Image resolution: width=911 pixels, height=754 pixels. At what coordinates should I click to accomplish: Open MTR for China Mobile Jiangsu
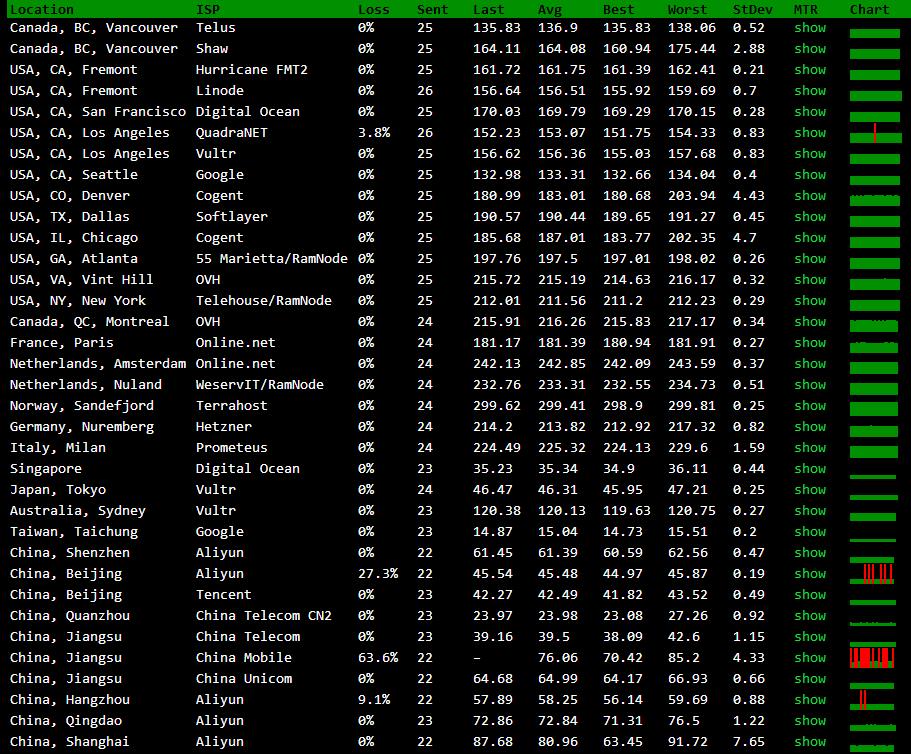(810, 658)
